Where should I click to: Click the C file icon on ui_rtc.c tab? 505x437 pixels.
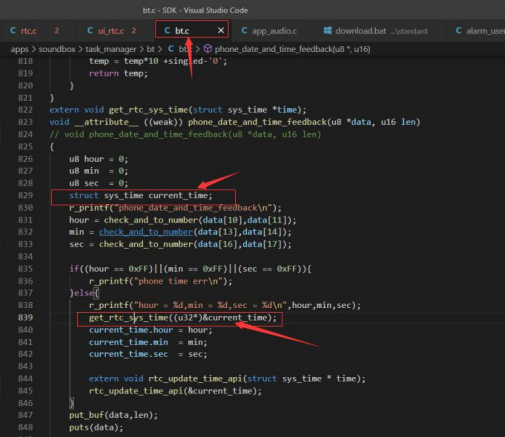click(90, 31)
